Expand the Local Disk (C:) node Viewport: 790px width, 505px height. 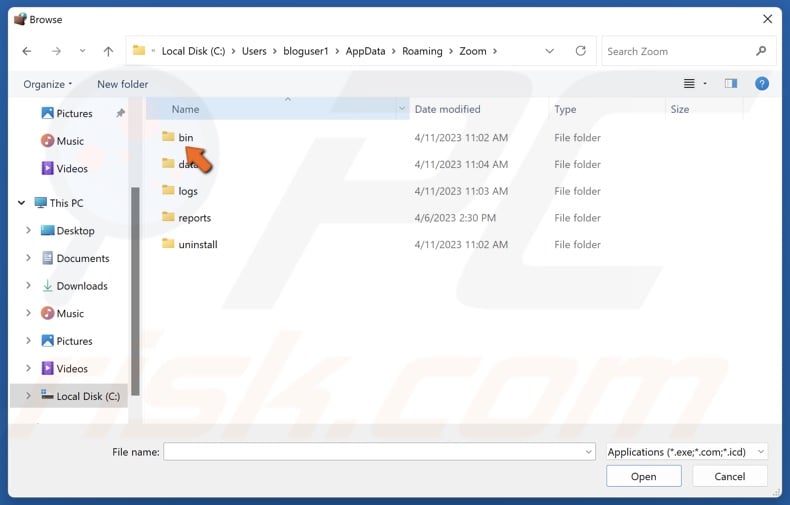point(28,396)
